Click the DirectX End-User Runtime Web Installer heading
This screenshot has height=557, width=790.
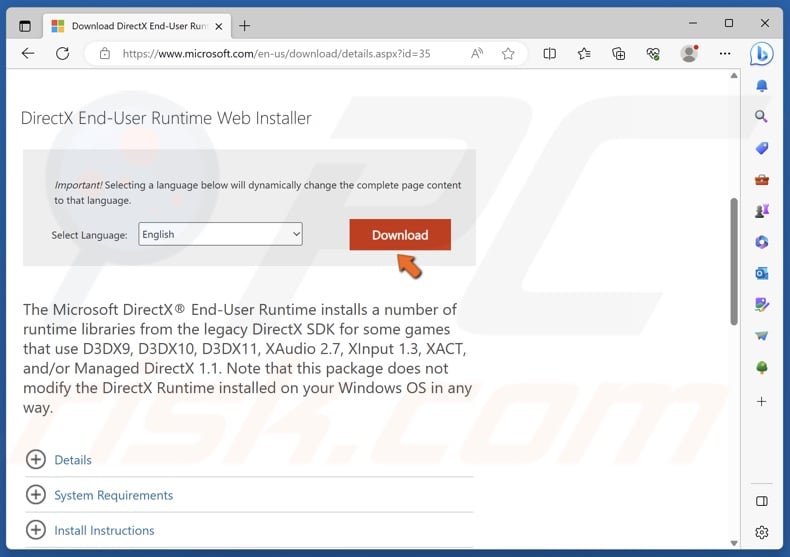(166, 118)
